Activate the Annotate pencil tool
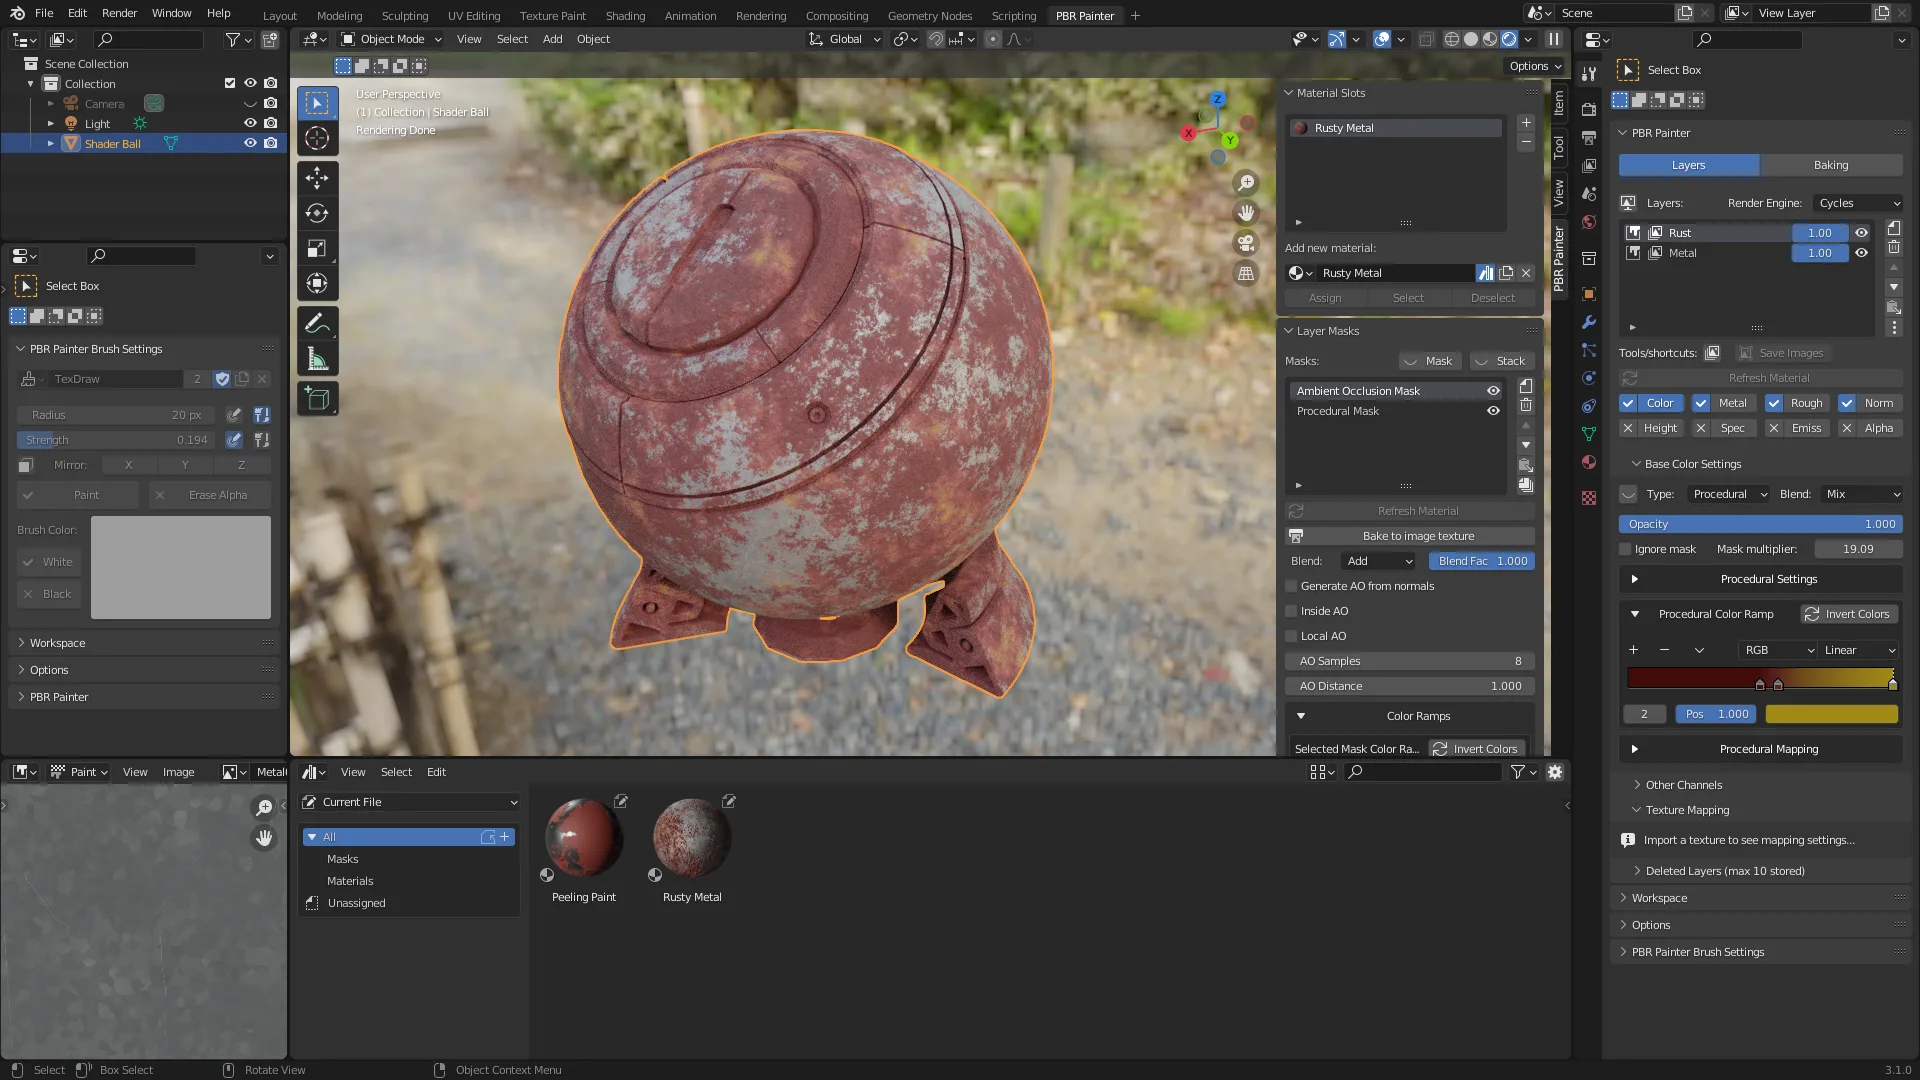 click(317, 324)
